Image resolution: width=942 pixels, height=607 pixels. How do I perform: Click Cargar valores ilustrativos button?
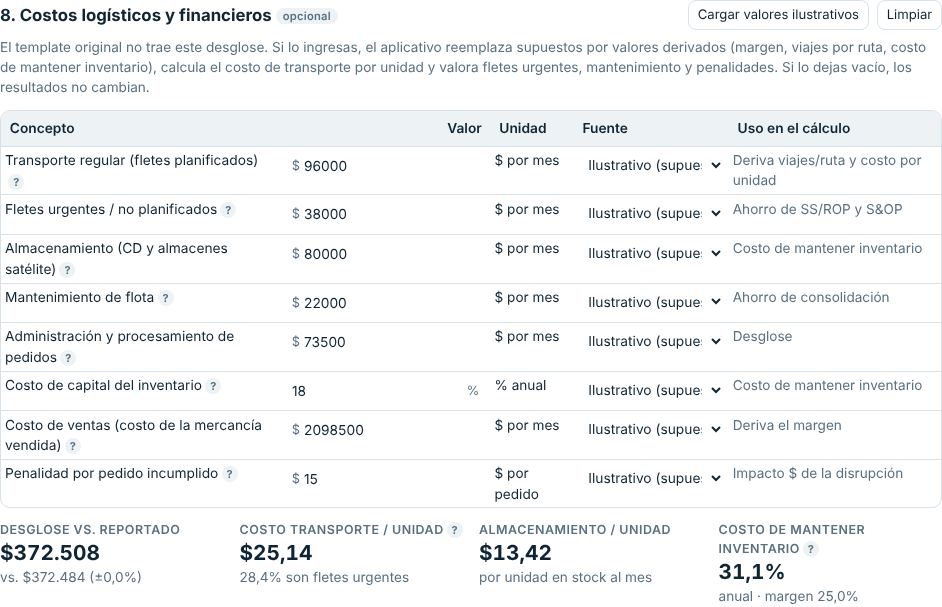click(x=778, y=15)
